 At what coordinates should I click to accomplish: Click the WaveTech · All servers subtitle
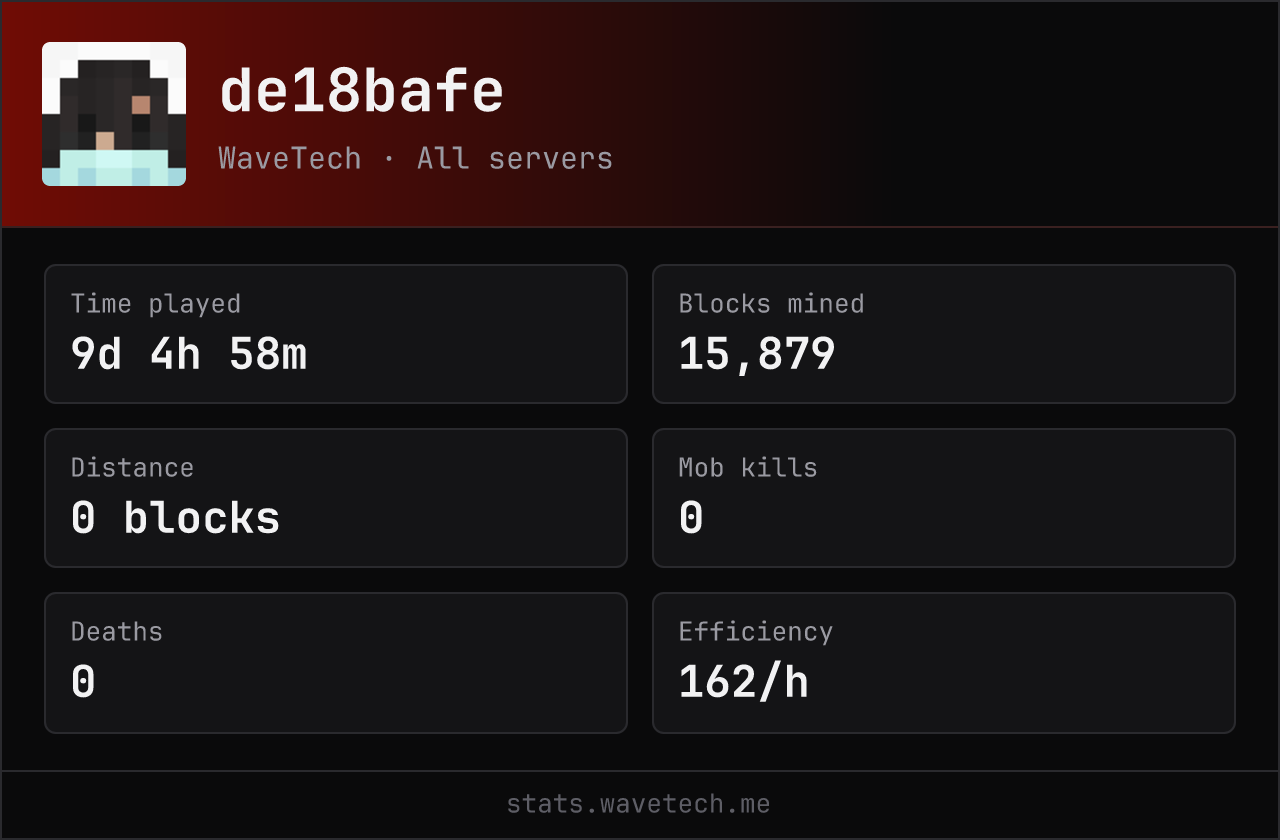coord(416,158)
